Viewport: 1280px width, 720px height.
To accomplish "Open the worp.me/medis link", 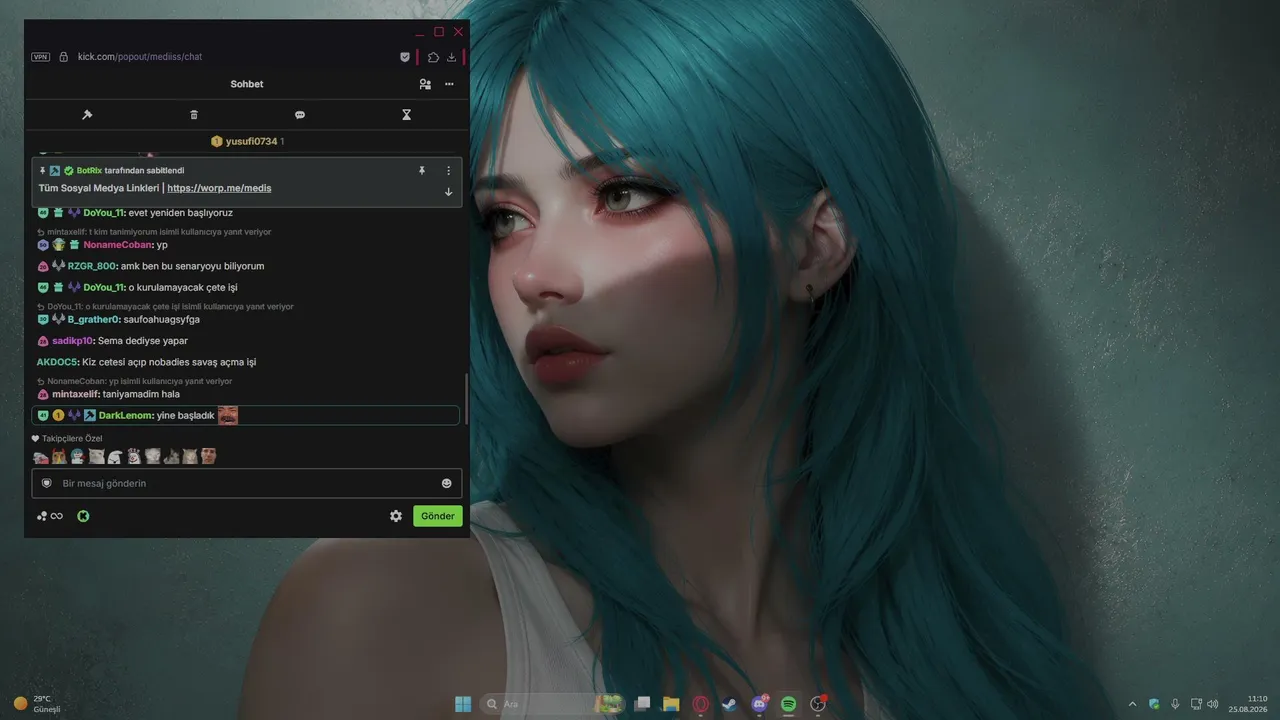I will (x=219, y=188).
